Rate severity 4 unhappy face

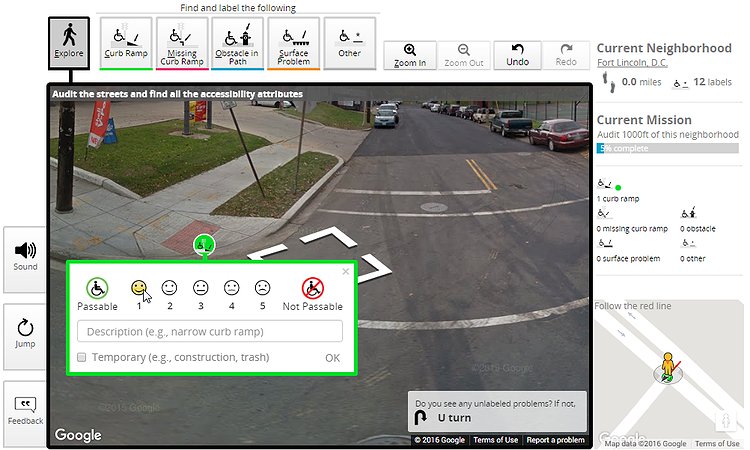pyautogui.click(x=232, y=287)
